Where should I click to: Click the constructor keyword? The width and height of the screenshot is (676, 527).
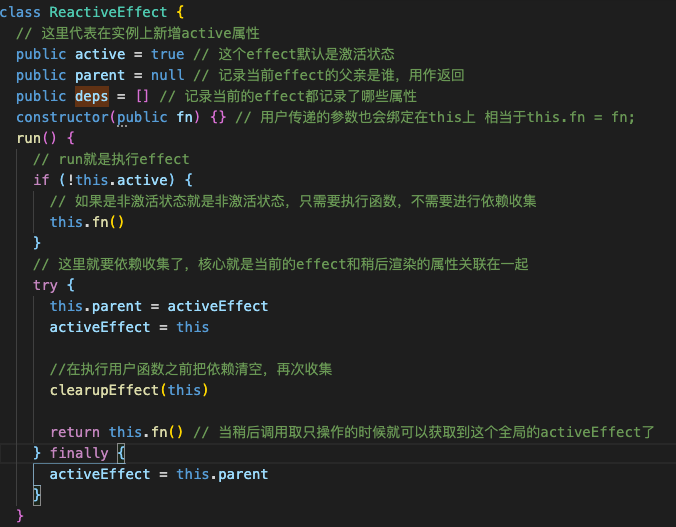coord(63,117)
